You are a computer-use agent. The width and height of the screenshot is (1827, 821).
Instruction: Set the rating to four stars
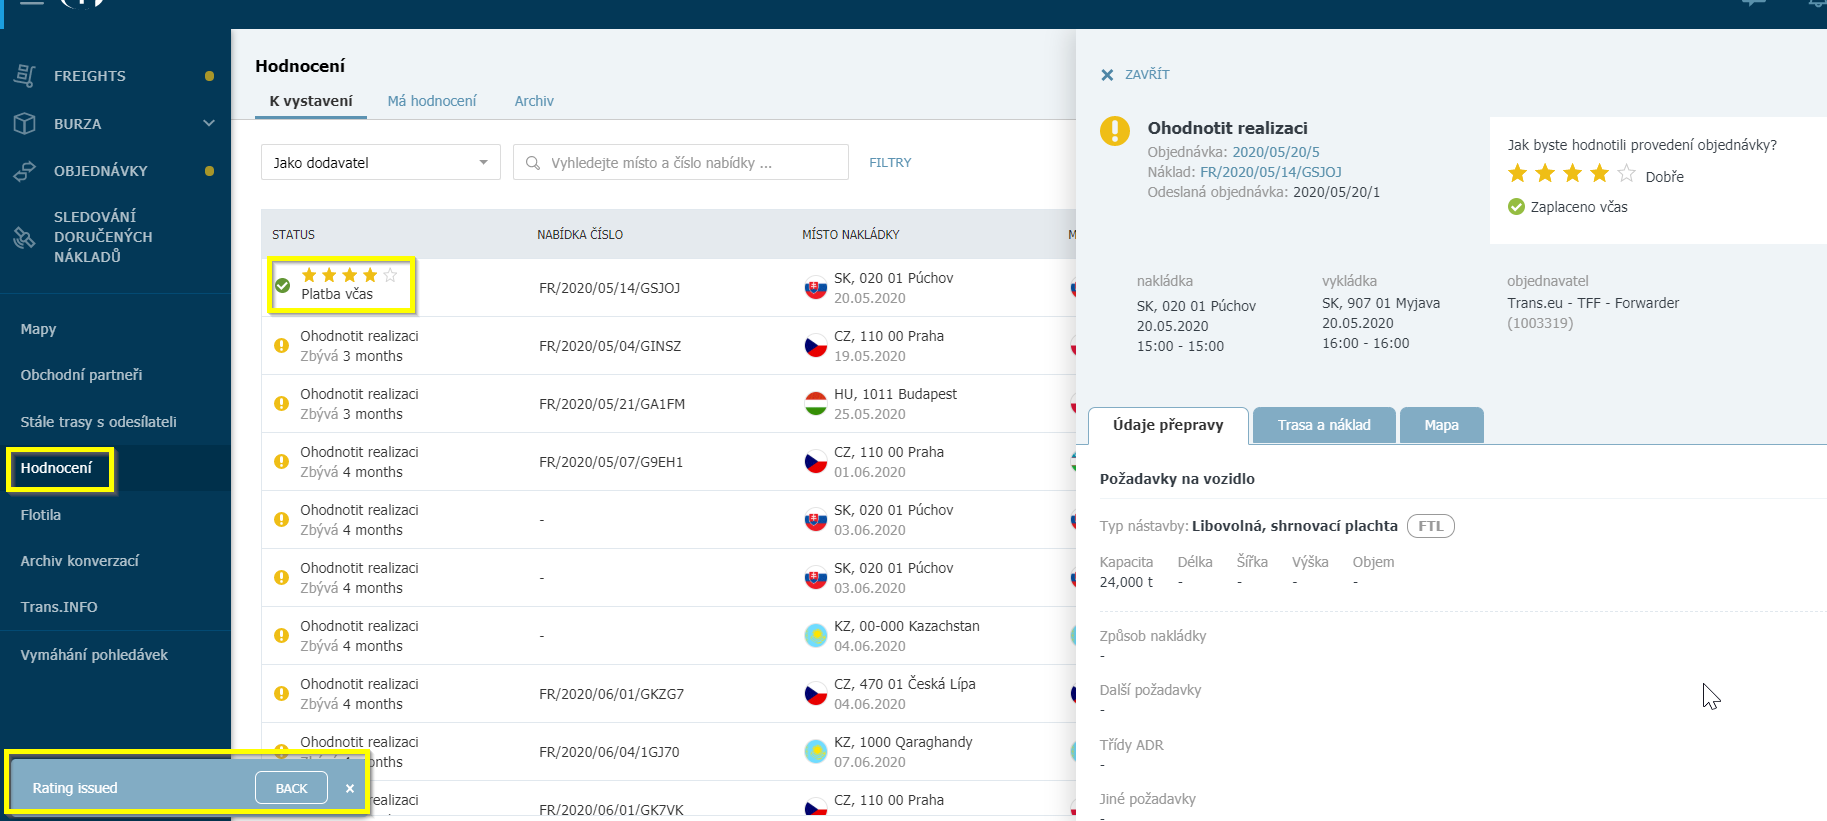[x=1599, y=174]
